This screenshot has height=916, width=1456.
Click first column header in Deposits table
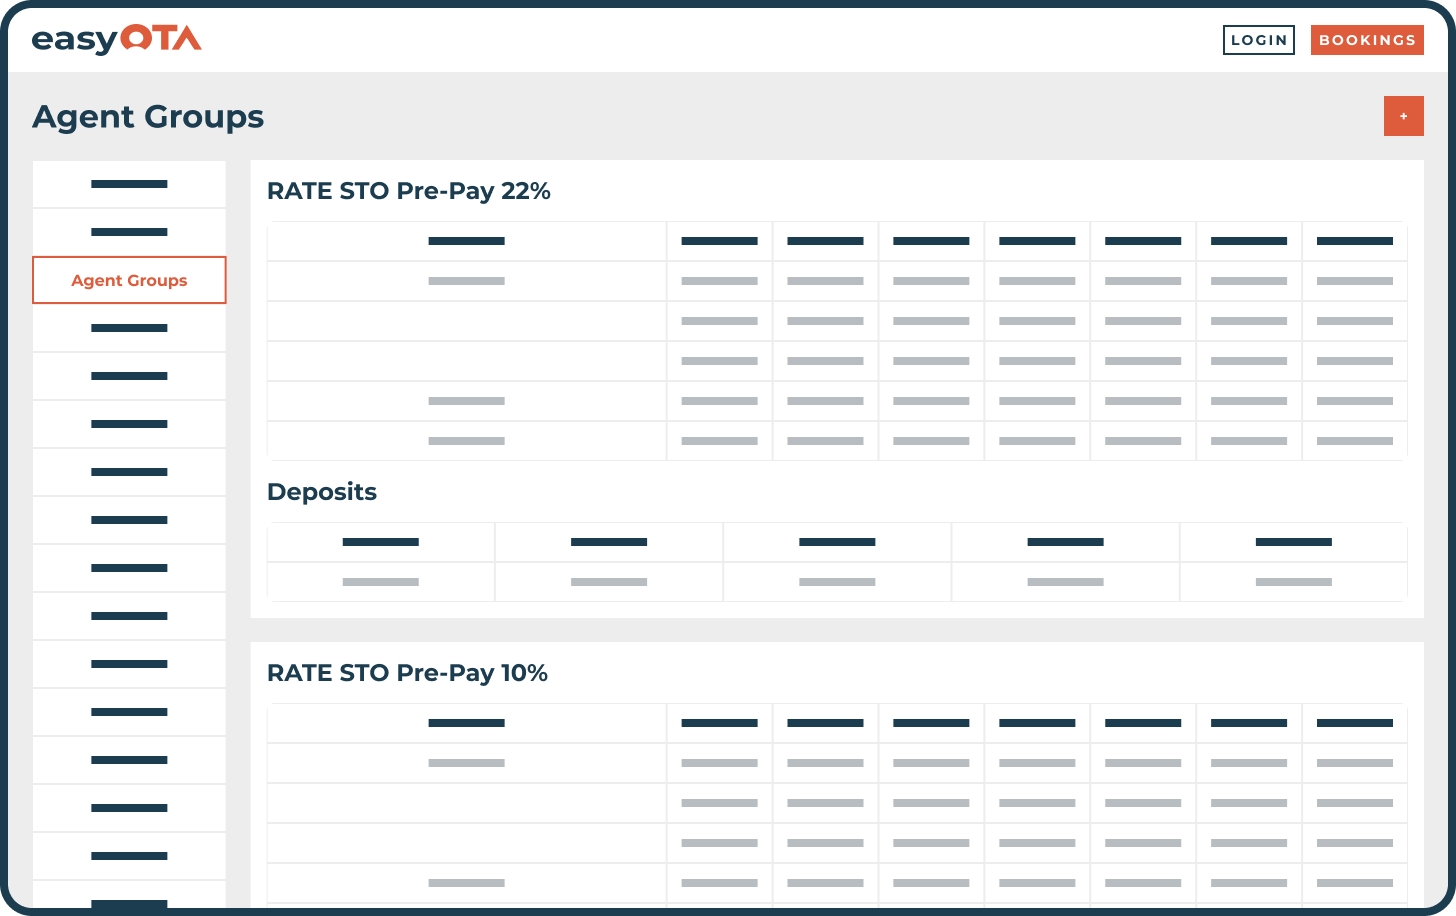(x=380, y=542)
